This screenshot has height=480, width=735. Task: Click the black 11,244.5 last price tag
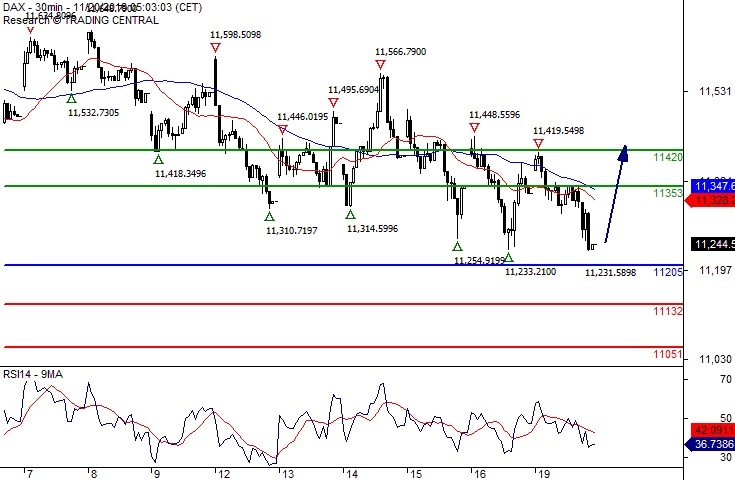click(713, 244)
